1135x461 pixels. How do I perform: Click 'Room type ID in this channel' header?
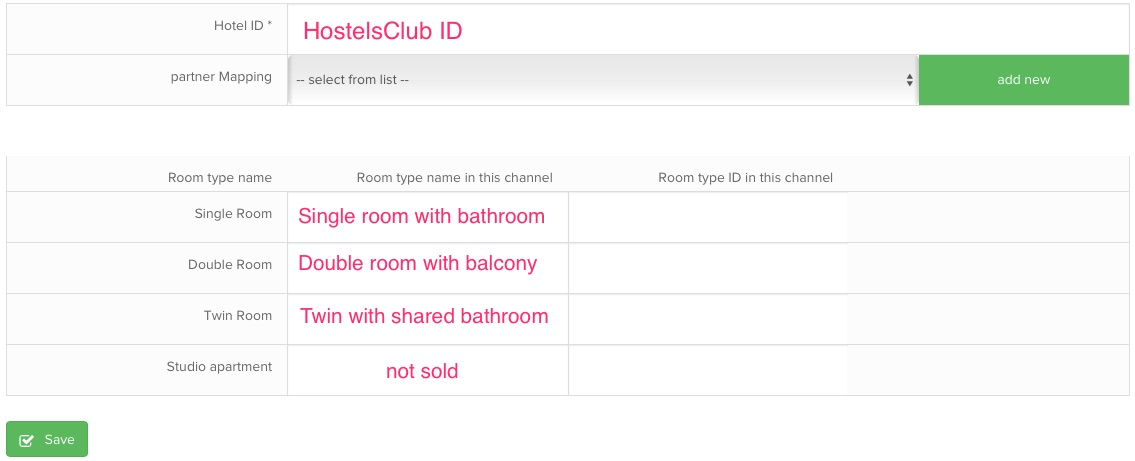[745, 178]
